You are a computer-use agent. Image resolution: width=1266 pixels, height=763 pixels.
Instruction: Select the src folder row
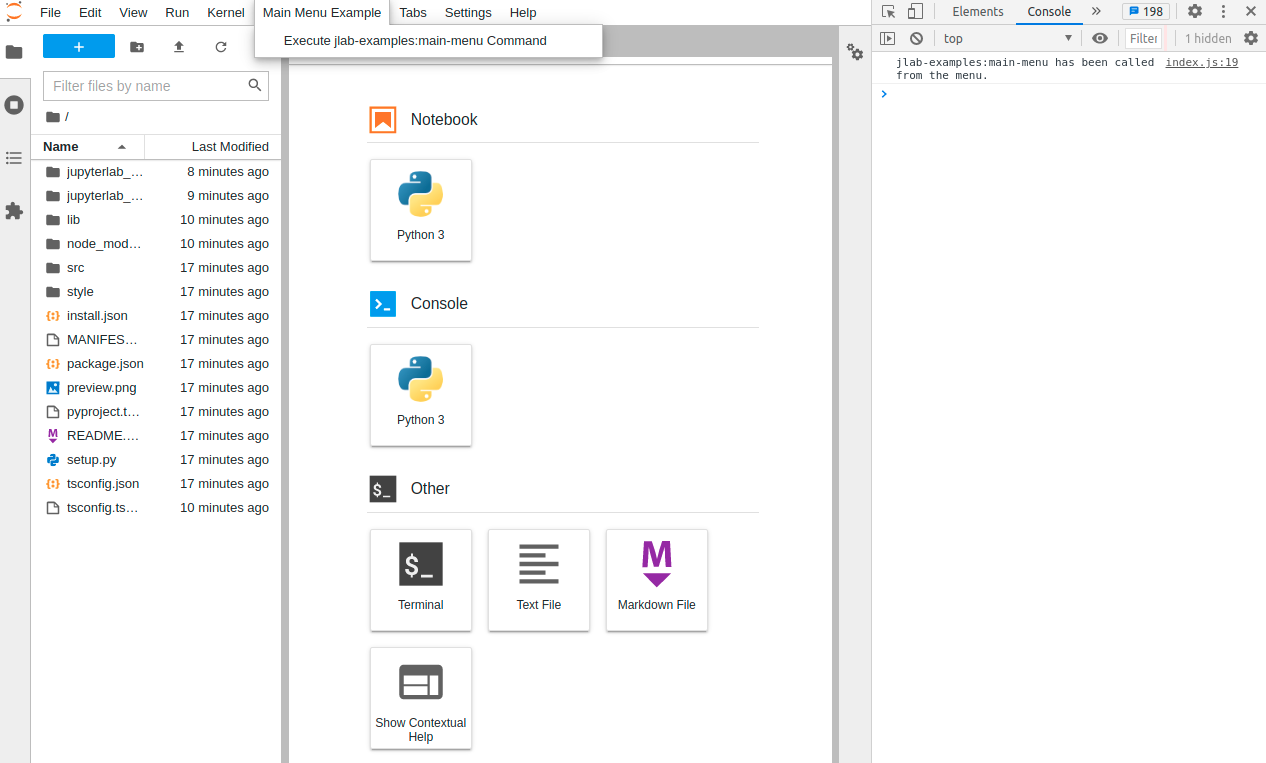(x=156, y=268)
